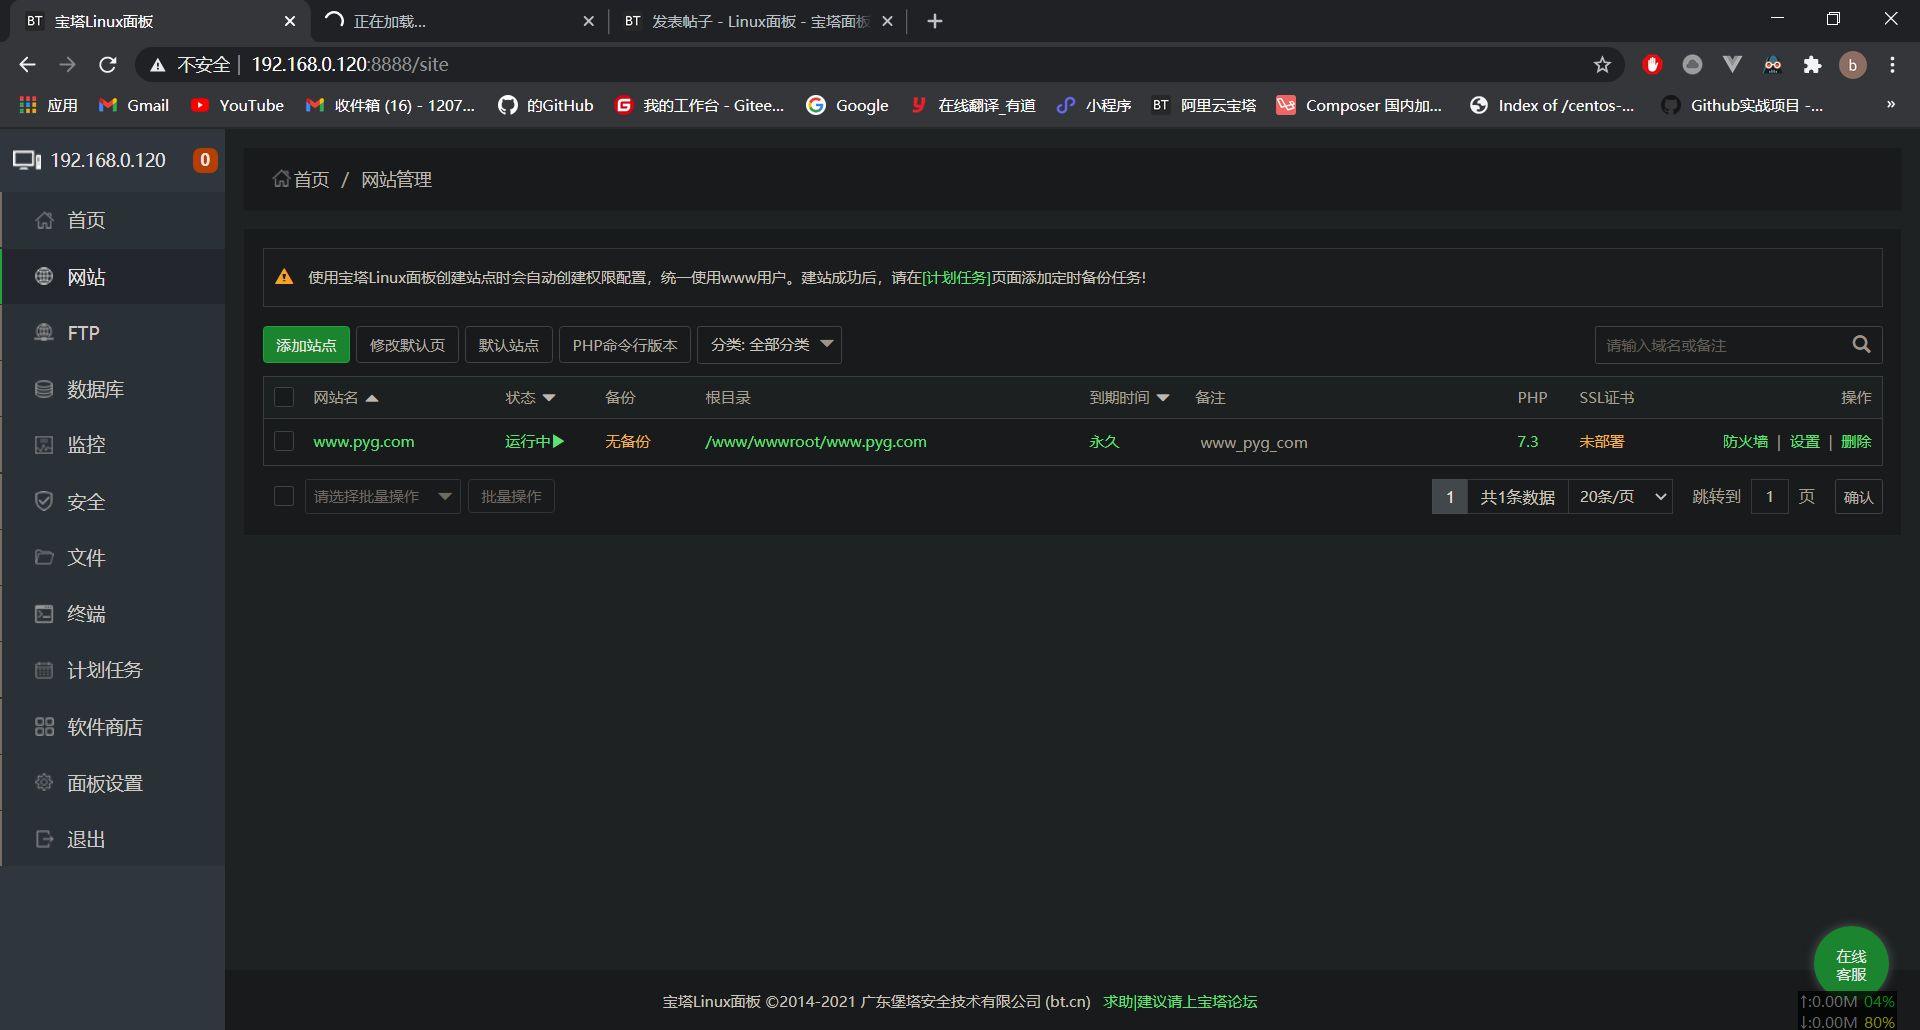Screen dimensions: 1920x1030
Task: Toggle the select-all checkbox in table header
Action: click(284, 398)
